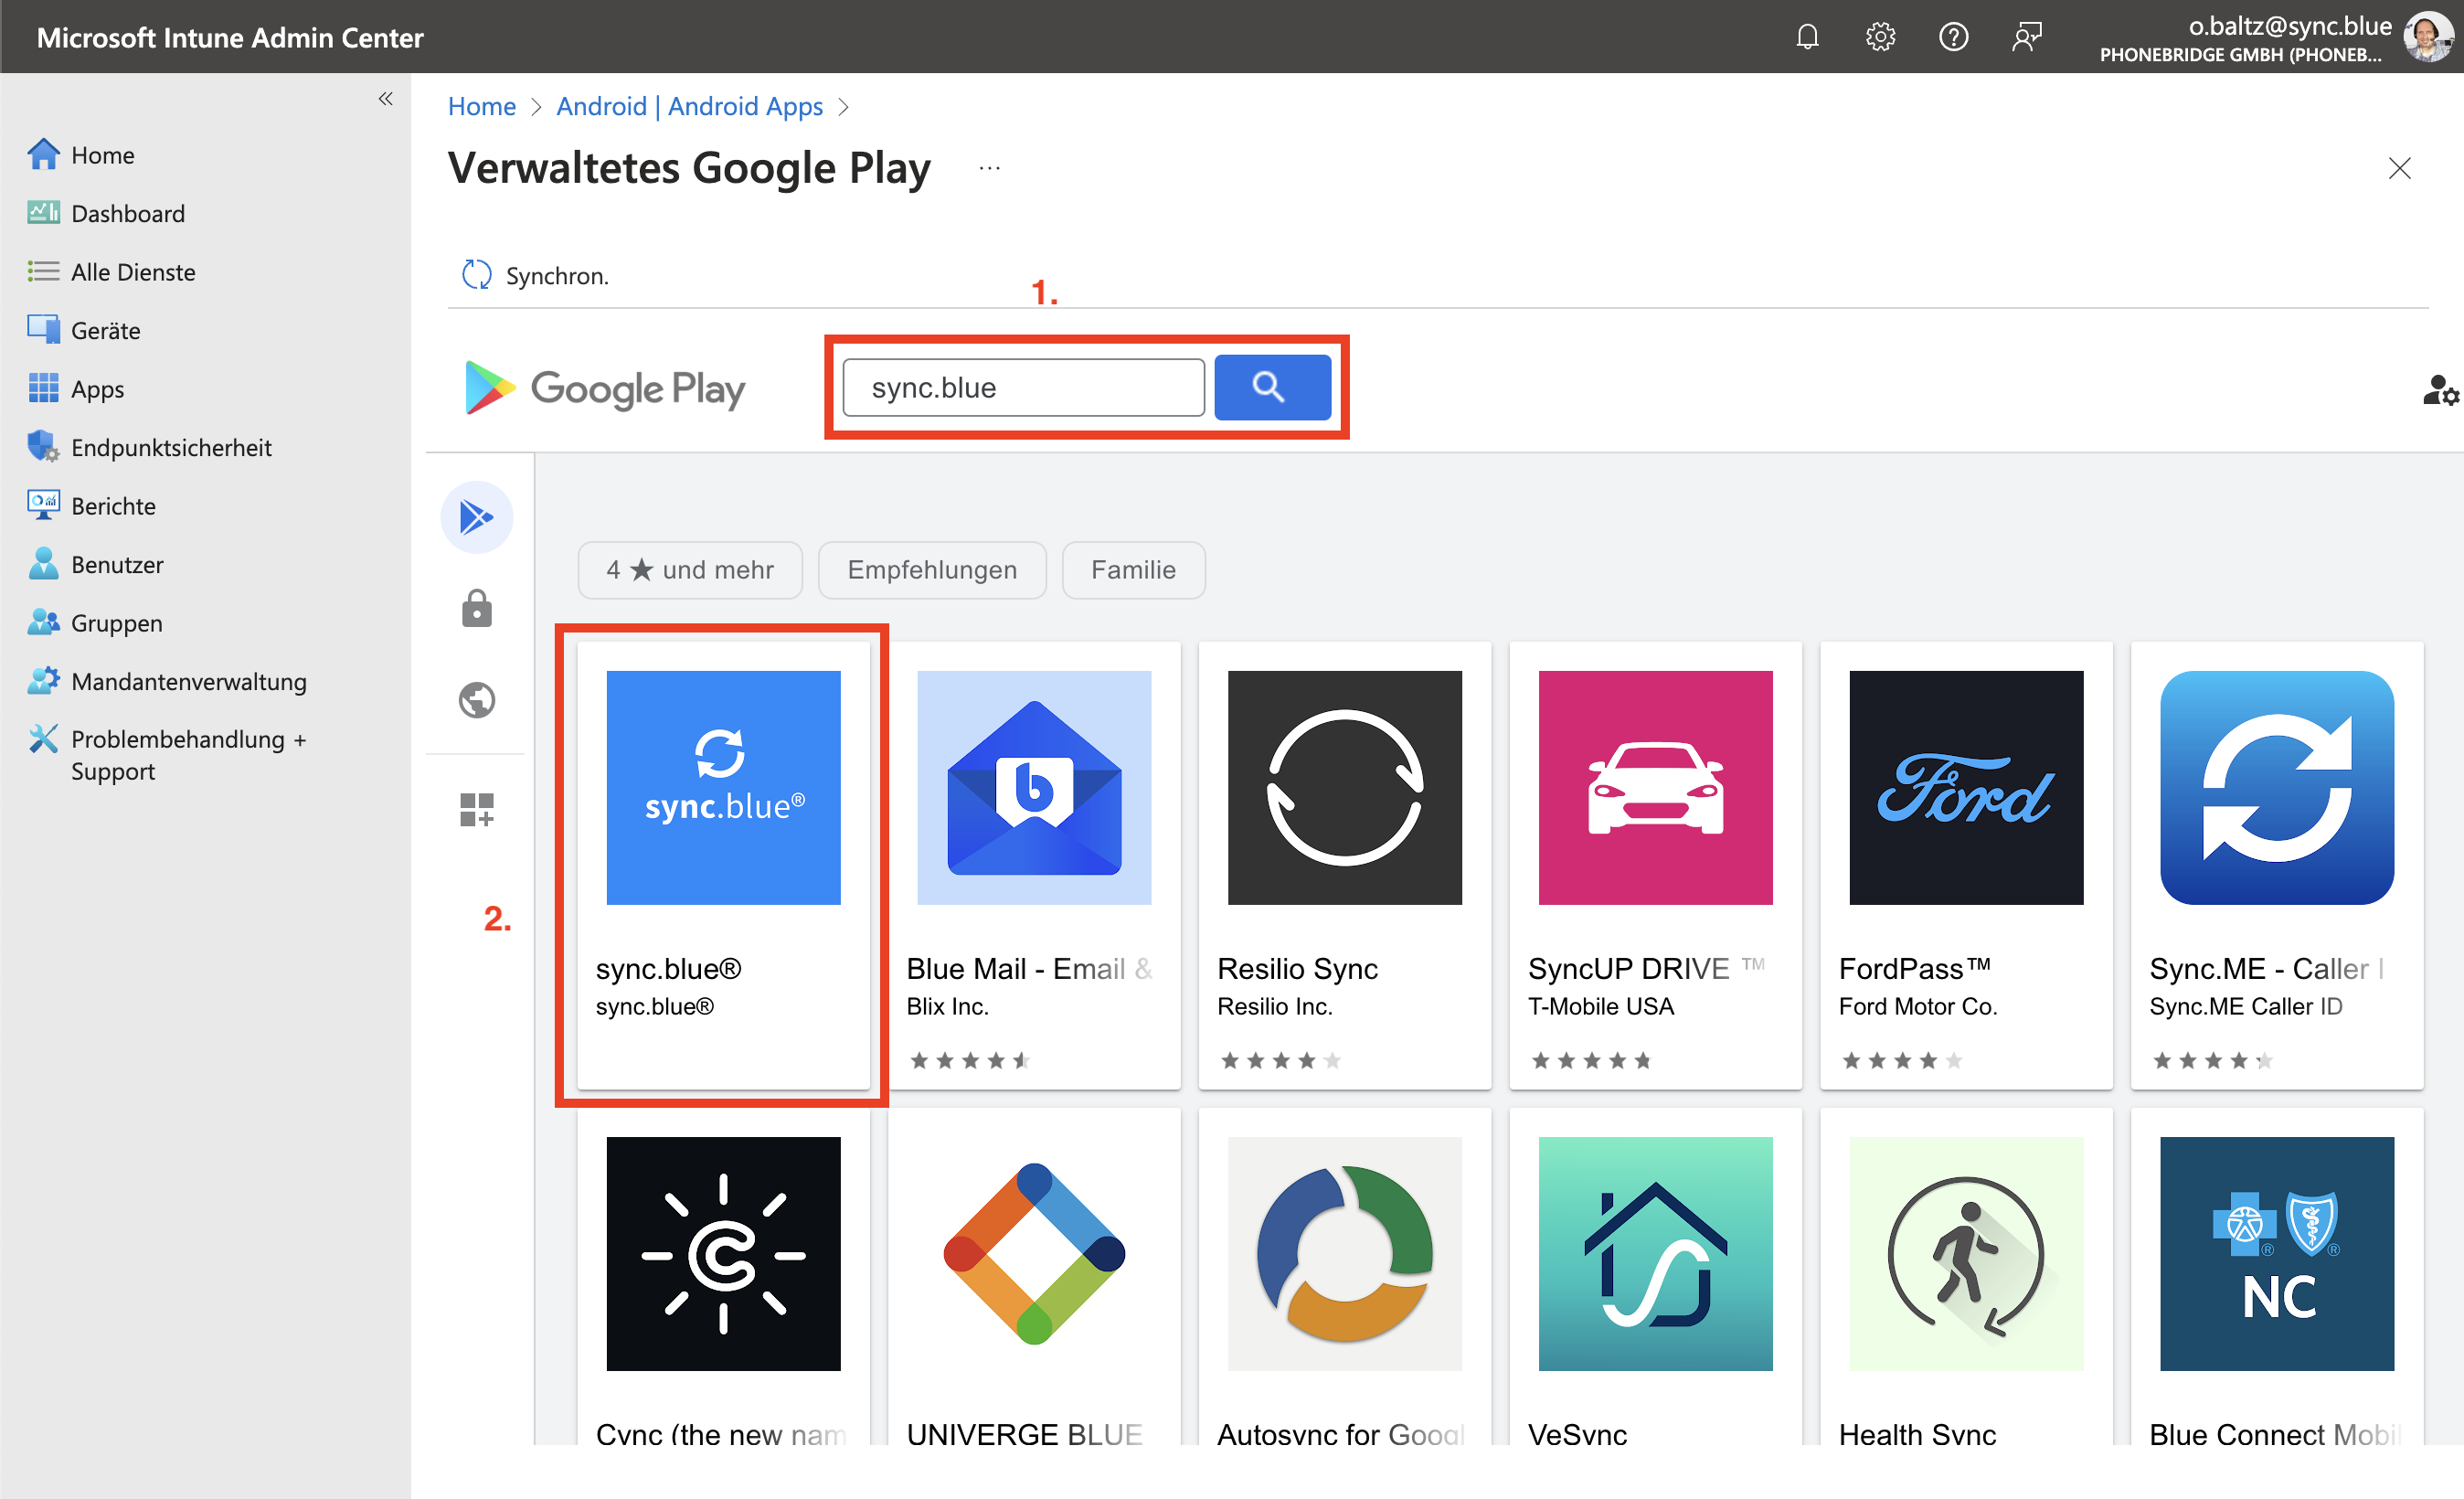Click the Microsoft Intune Admin Center title
The height and width of the screenshot is (1499, 2464).
tap(230, 37)
